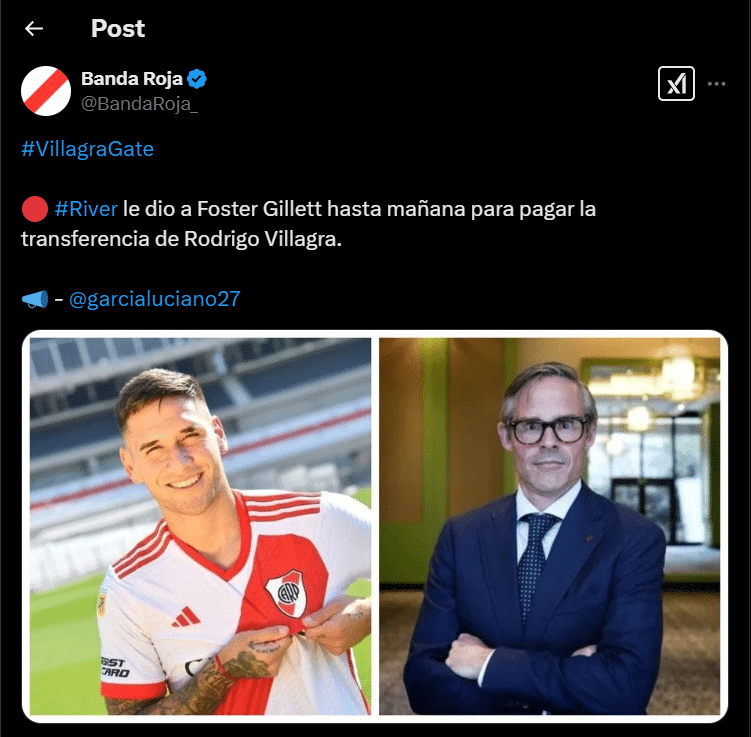This screenshot has width=751, height=737.
Task: Open the three-dot more options menu
Action: tap(717, 84)
